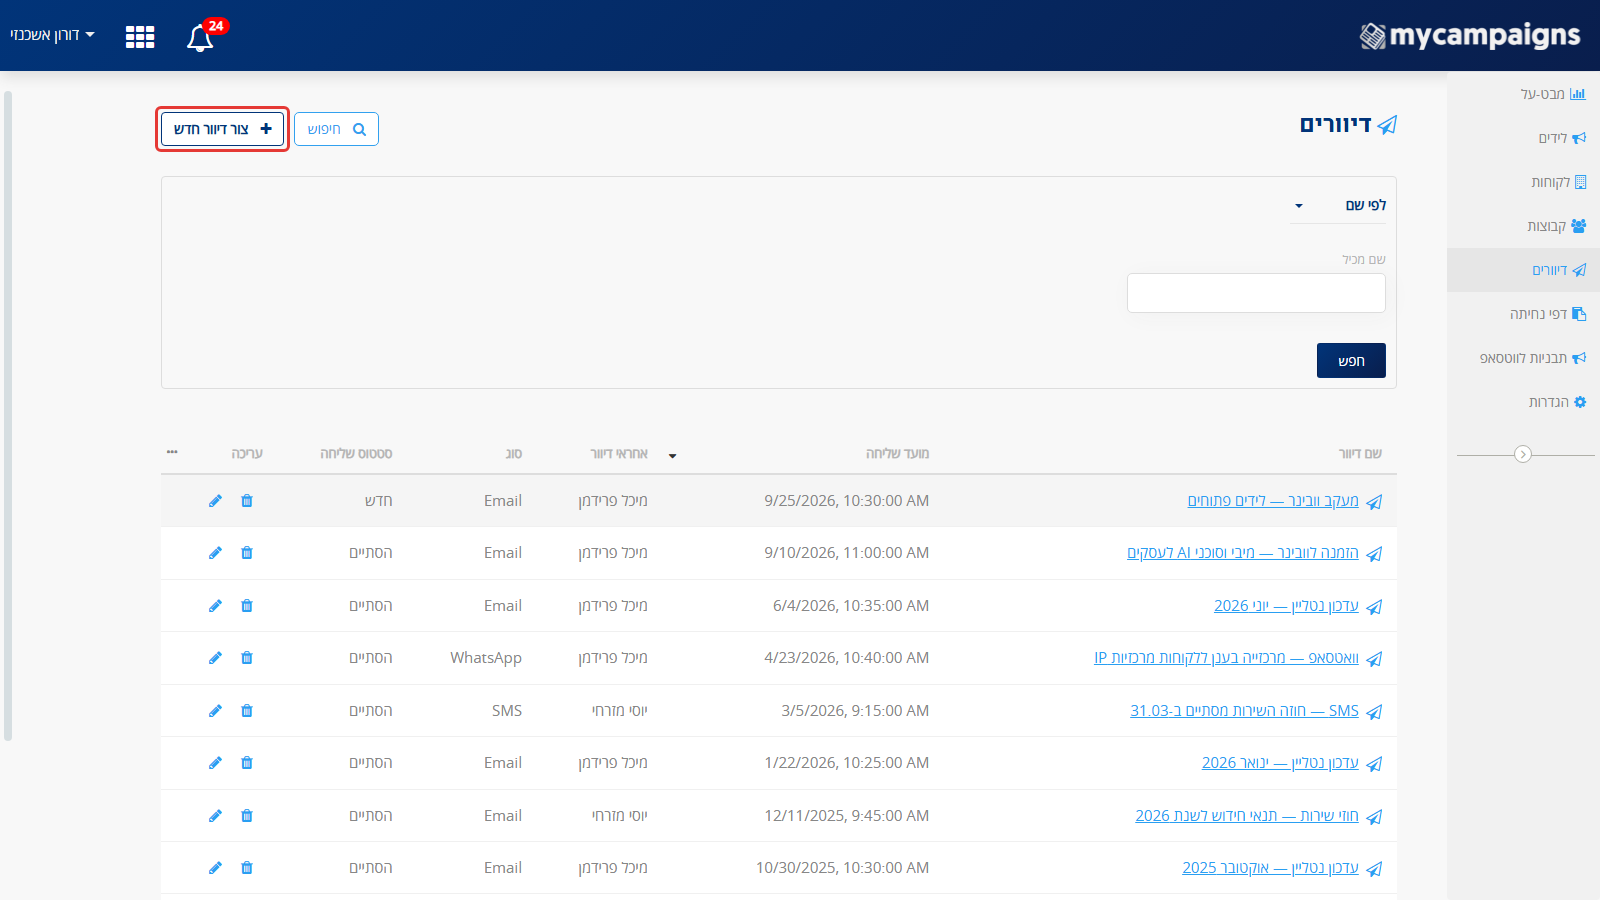Click trash icon in 9/10/2026 row
Viewport: 1600px width, 900px height.
click(247, 553)
